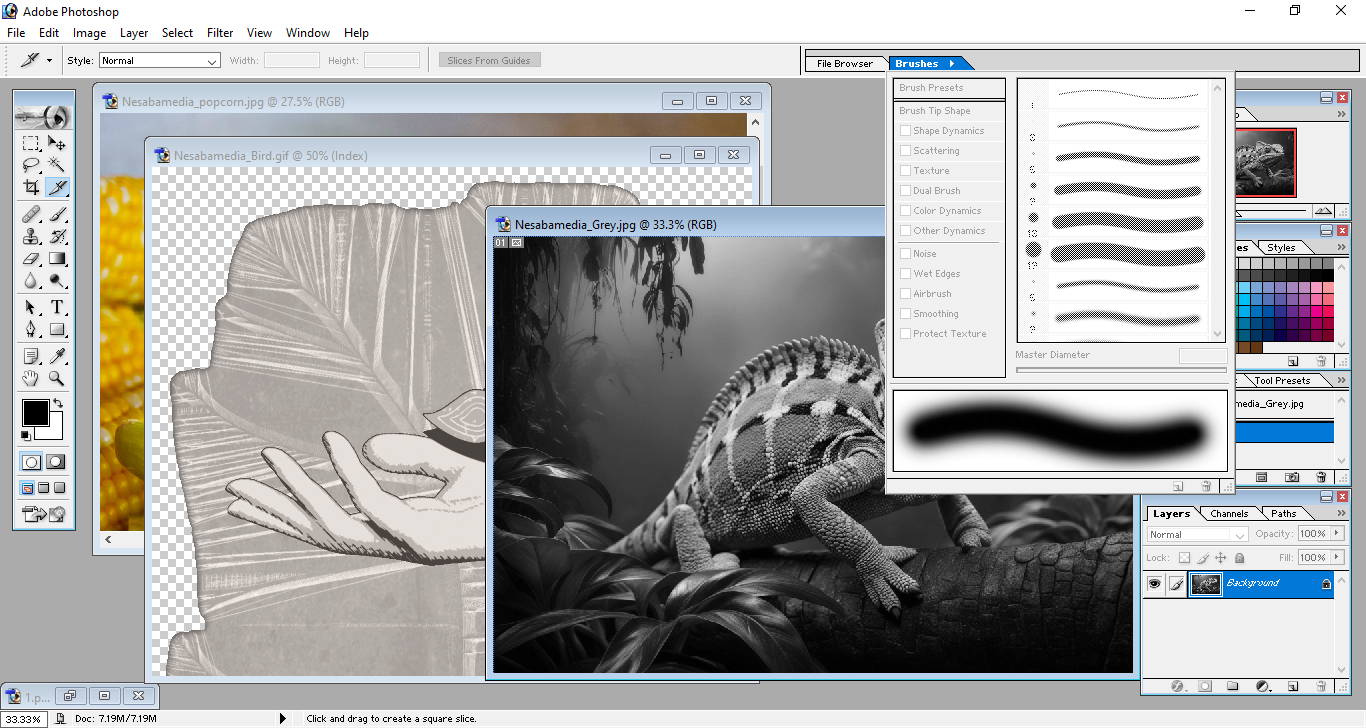
Task: Click the Slices From Guides button
Action: pos(489,61)
